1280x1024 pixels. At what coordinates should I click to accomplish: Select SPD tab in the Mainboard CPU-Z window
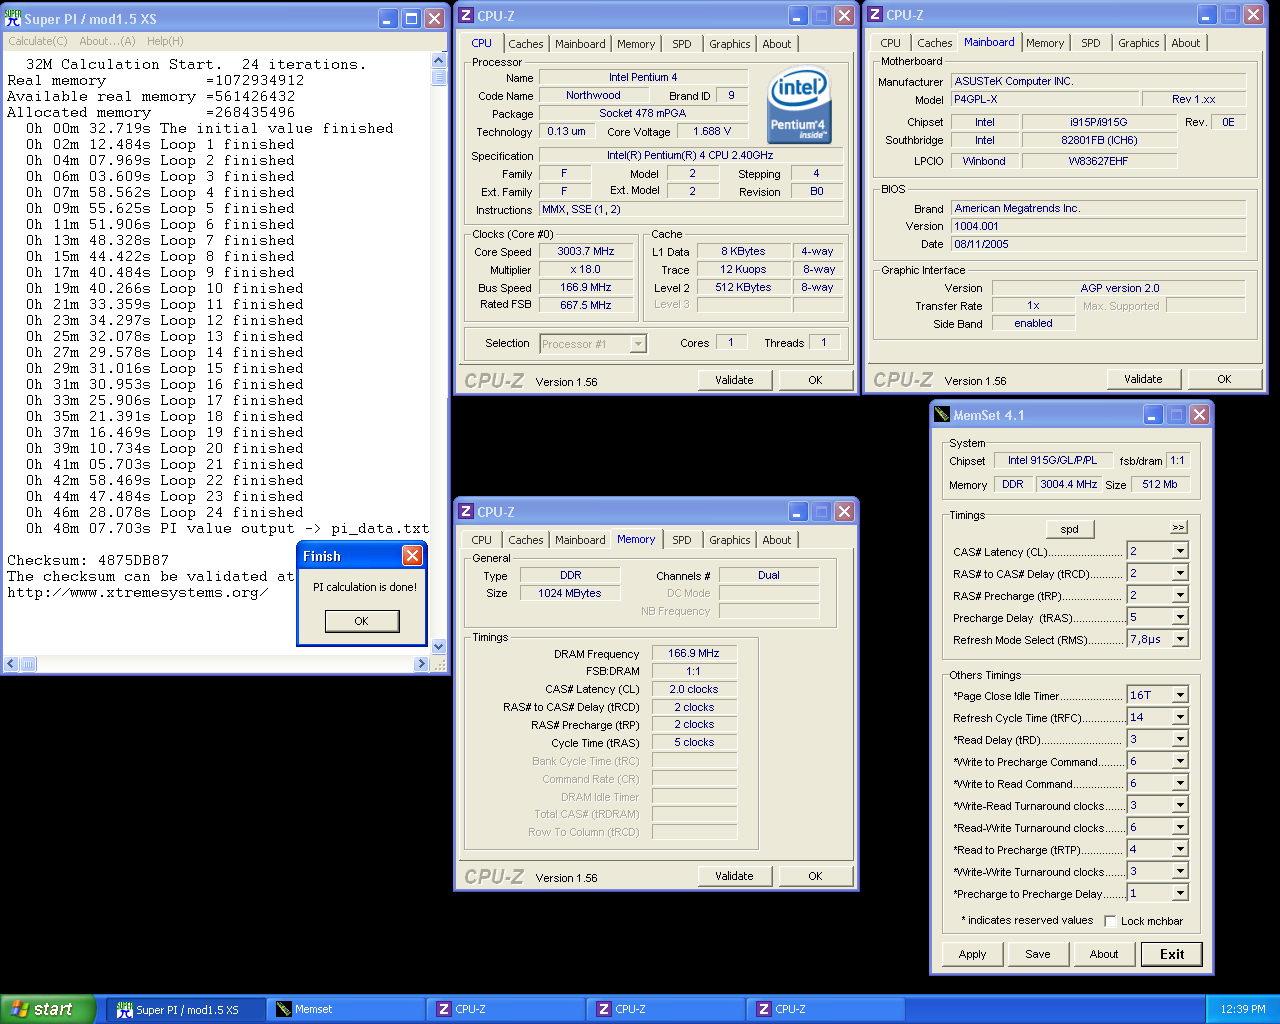[x=1091, y=43]
